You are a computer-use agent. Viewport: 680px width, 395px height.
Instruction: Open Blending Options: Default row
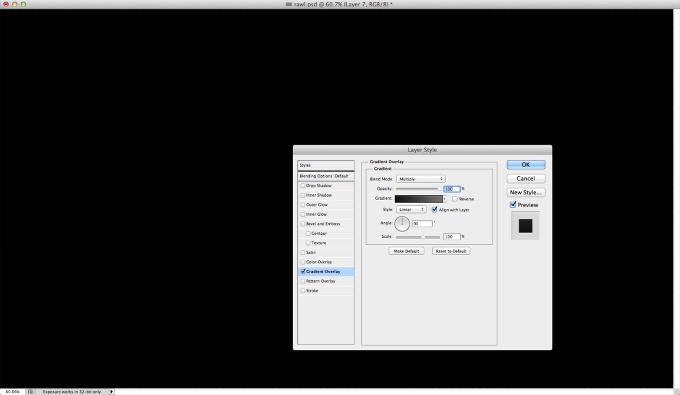tap(326, 176)
